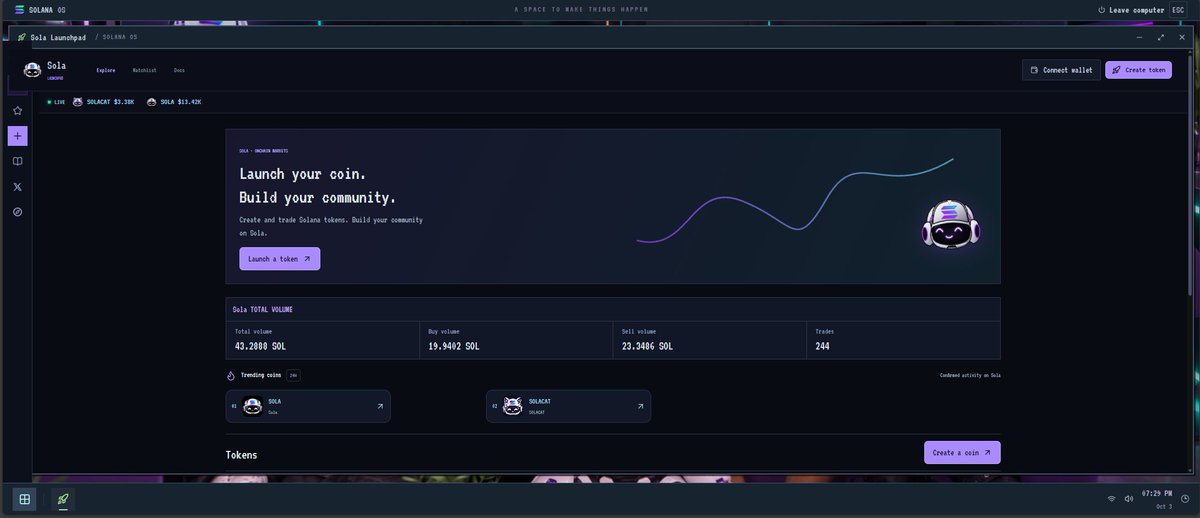This screenshot has width=1200, height=518.
Task: Click the SOLANA OS breadcrumb in window title
Action: tap(120, 37)
